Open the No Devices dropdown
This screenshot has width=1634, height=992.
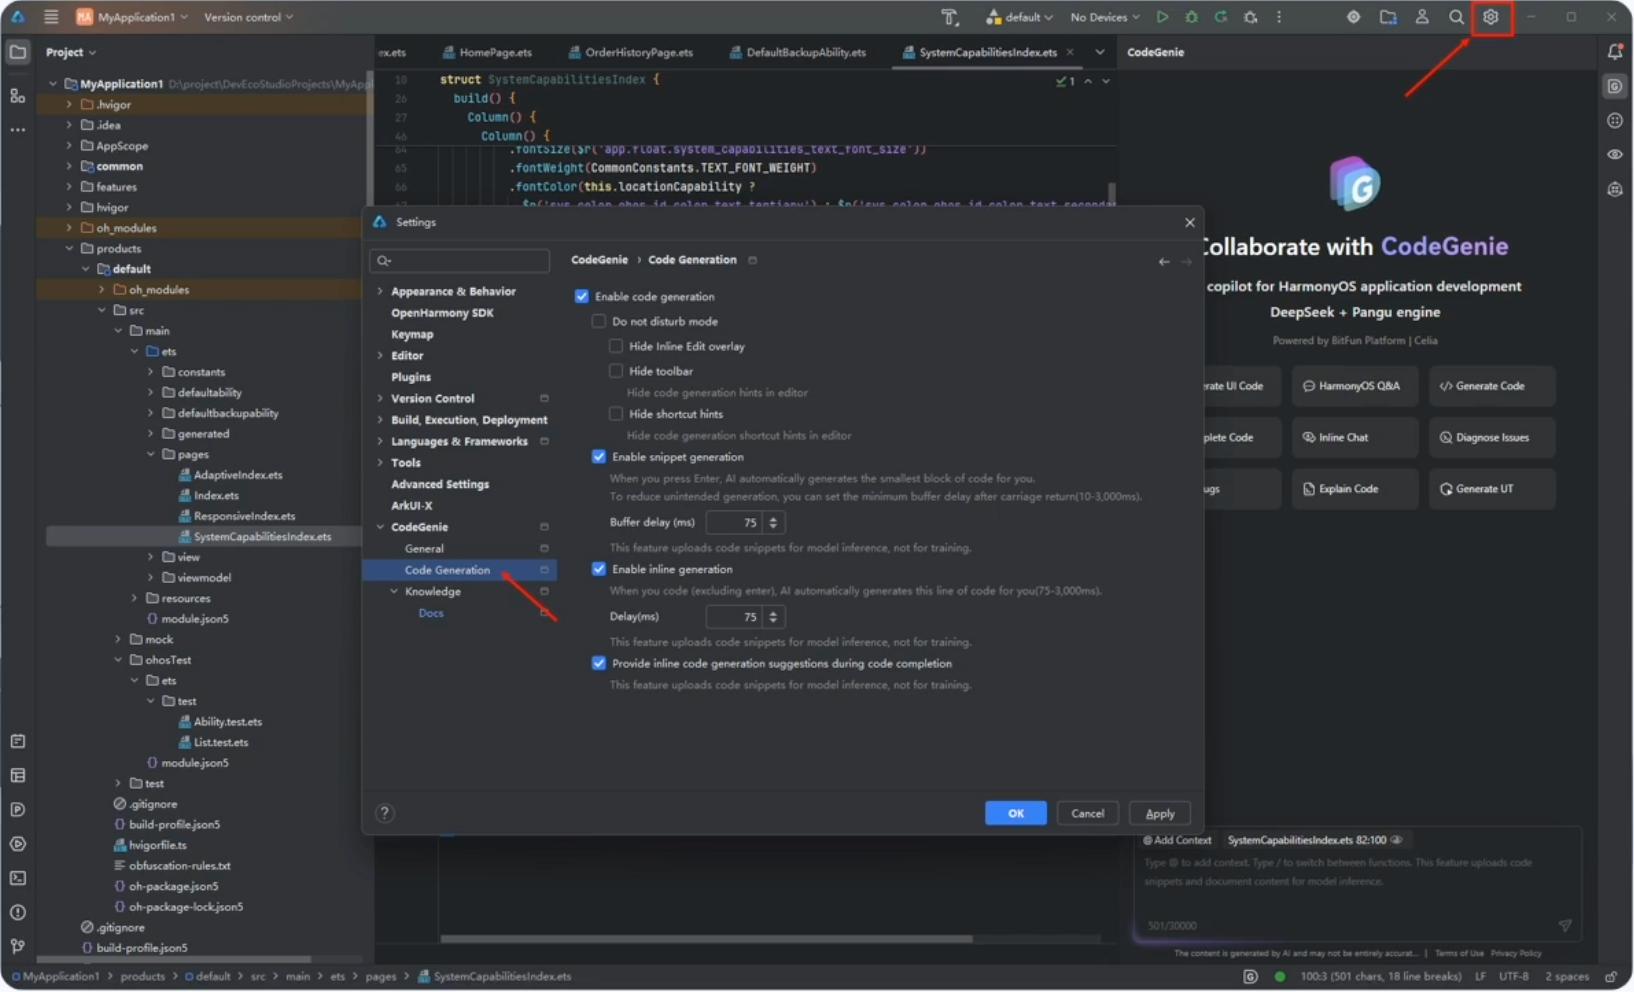[x=1104, y=17]
